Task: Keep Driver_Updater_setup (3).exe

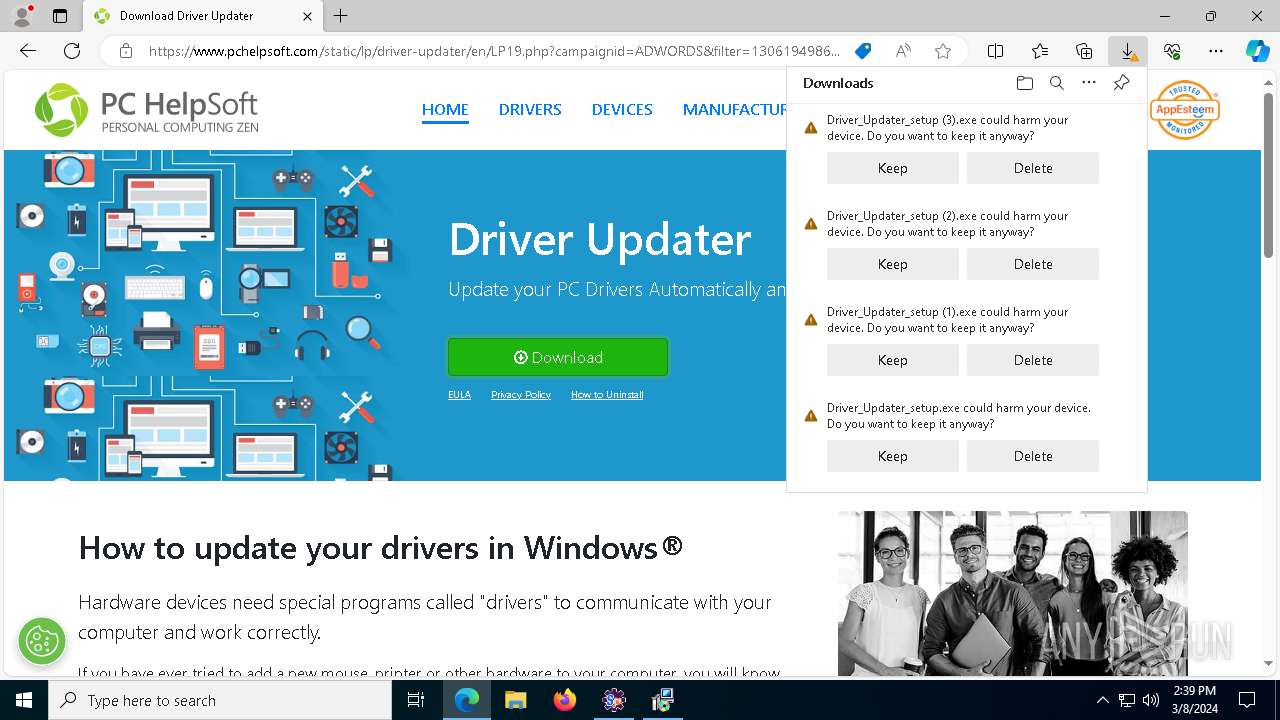Action: point(893,168)
